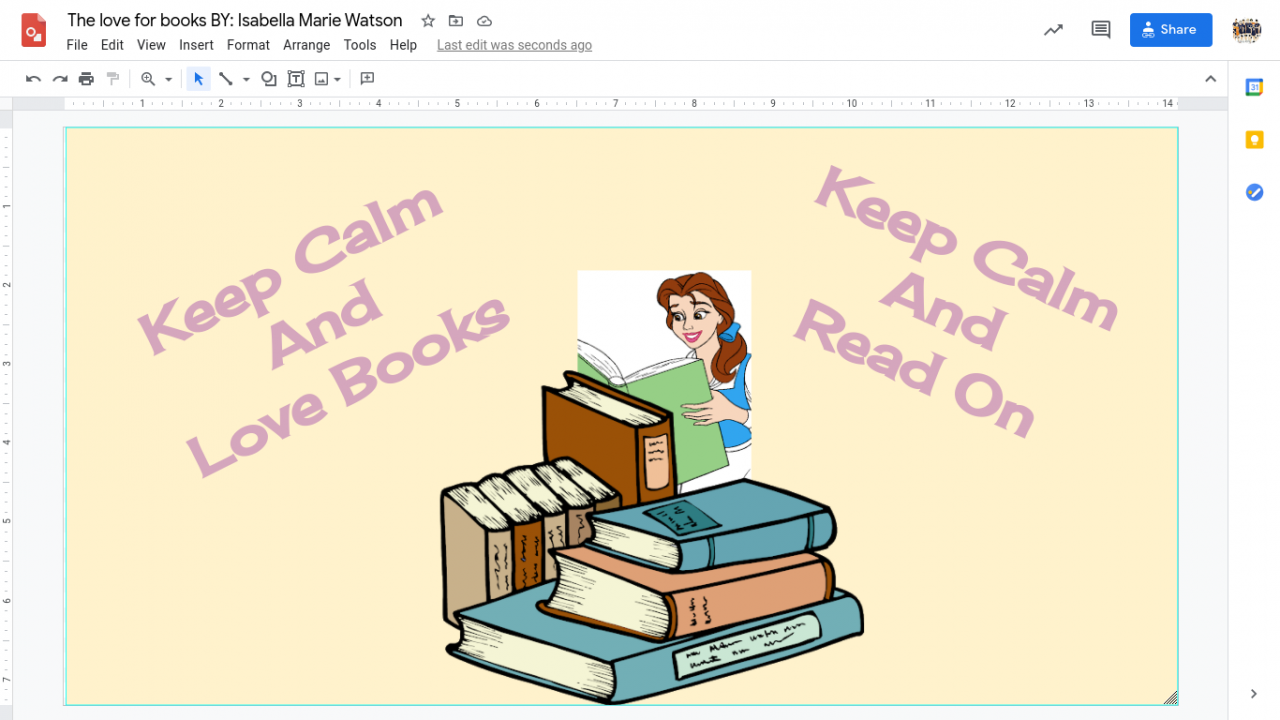
Task: Open Google Keep side panel
Action: (1254, 140)
